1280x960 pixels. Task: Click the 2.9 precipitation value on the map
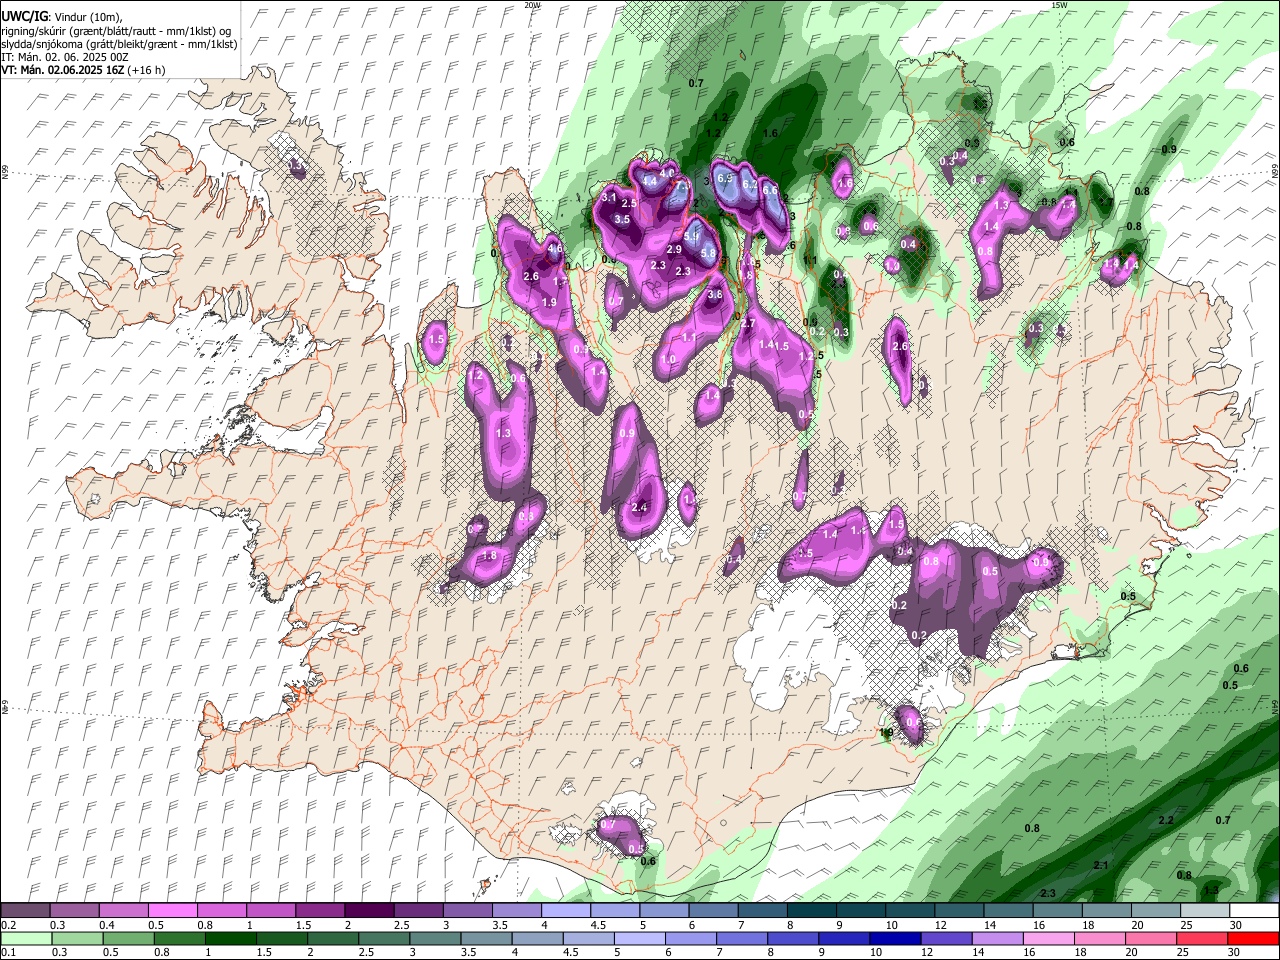click(x=674, y=249)
